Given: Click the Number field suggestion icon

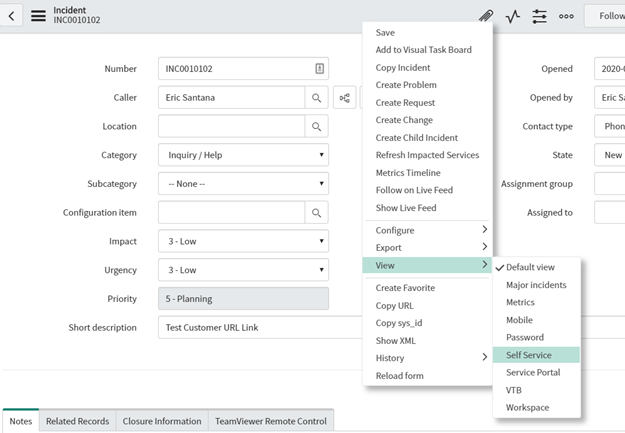Looking at the screenshot, I should [319, 69].
